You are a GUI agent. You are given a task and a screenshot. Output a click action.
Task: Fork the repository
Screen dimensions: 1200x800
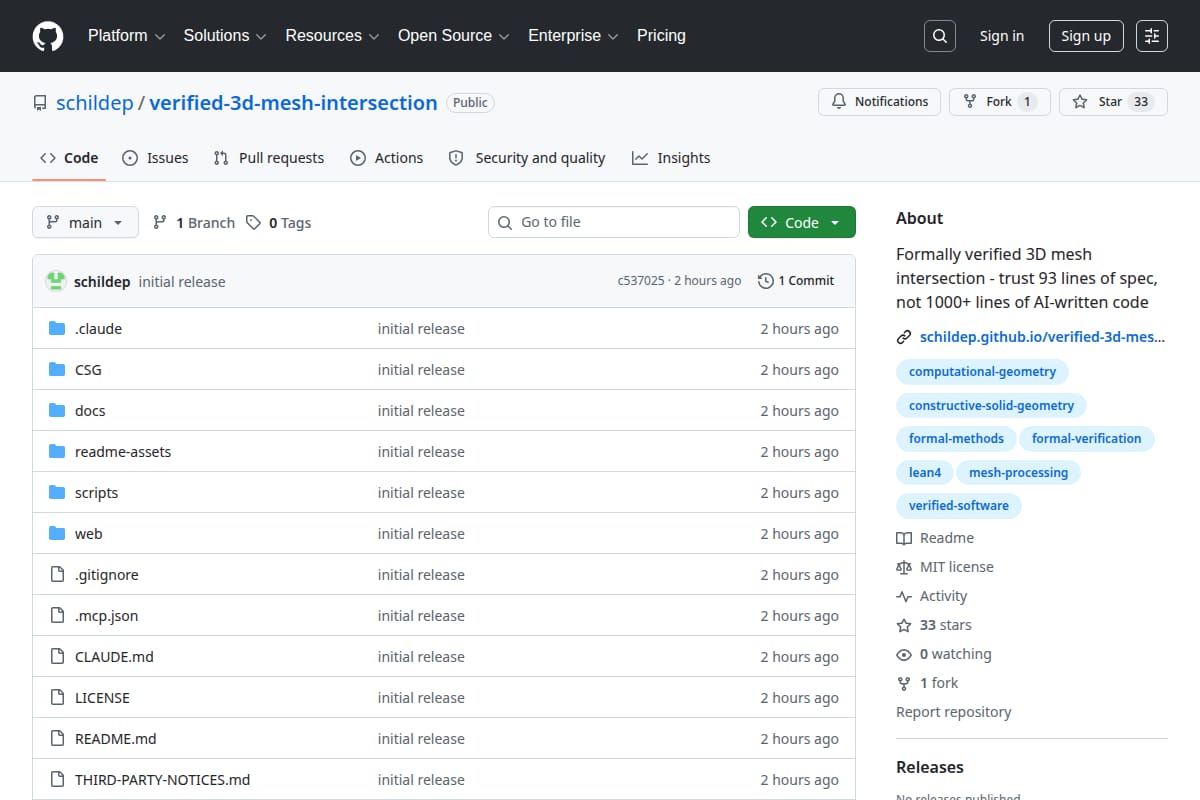[x=999, y=102]
